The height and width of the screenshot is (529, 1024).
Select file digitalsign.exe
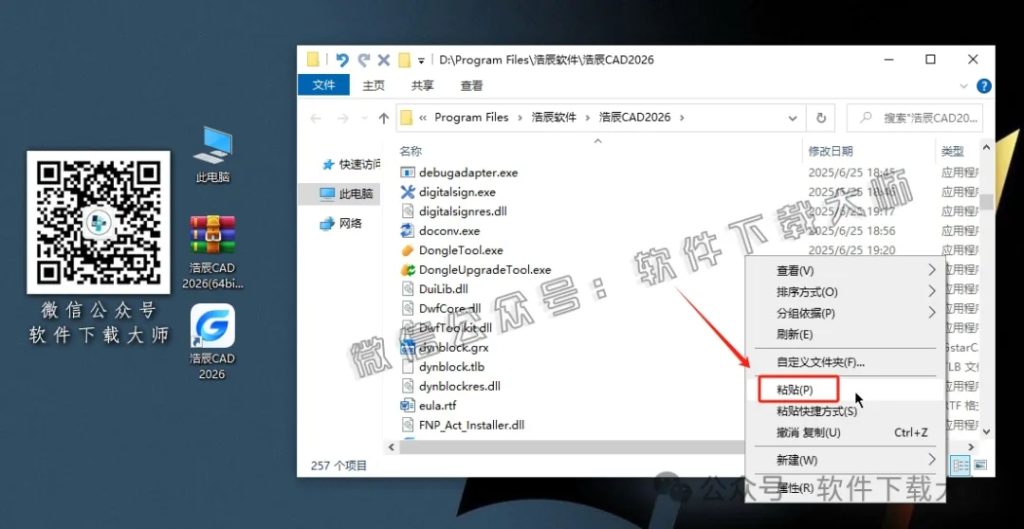(x=457, y=193)
